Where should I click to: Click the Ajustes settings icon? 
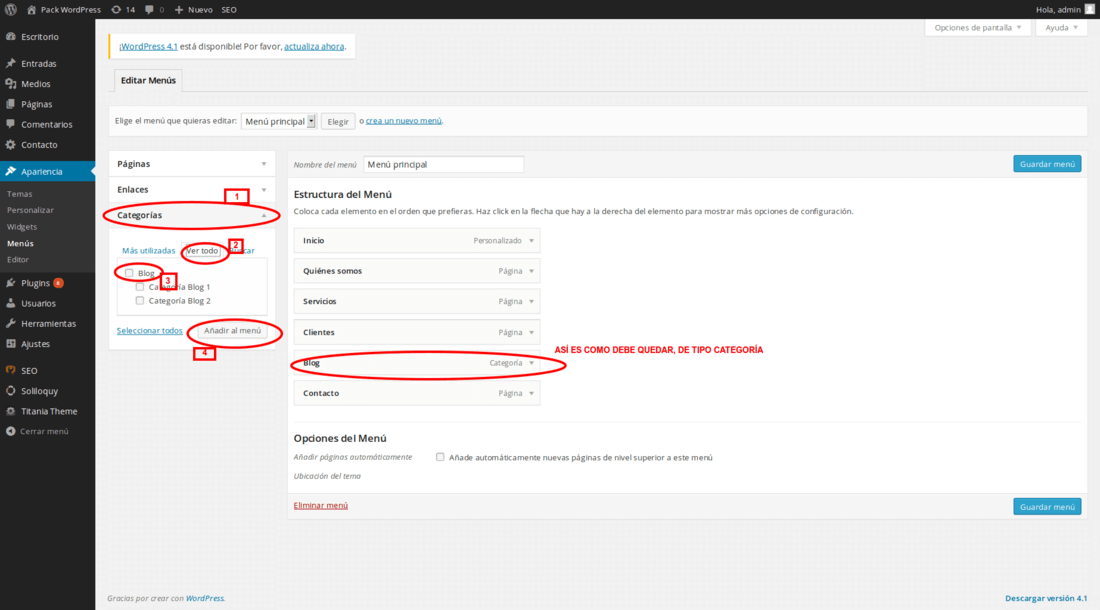11,344
